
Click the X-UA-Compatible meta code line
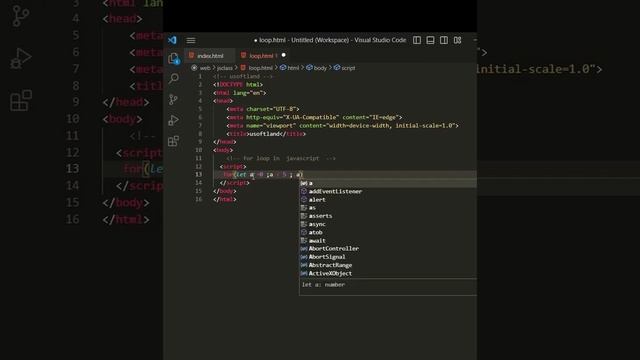click(x=314, y=117)
